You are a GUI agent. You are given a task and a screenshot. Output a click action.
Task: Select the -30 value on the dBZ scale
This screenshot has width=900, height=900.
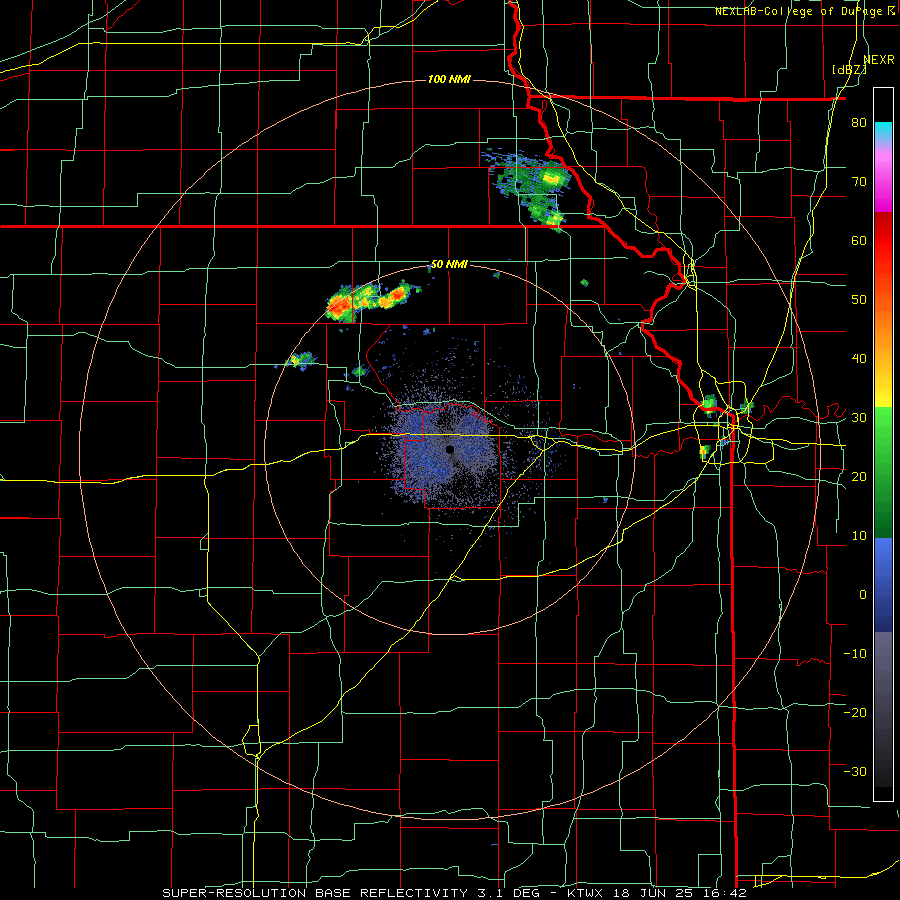pos(855,771)
